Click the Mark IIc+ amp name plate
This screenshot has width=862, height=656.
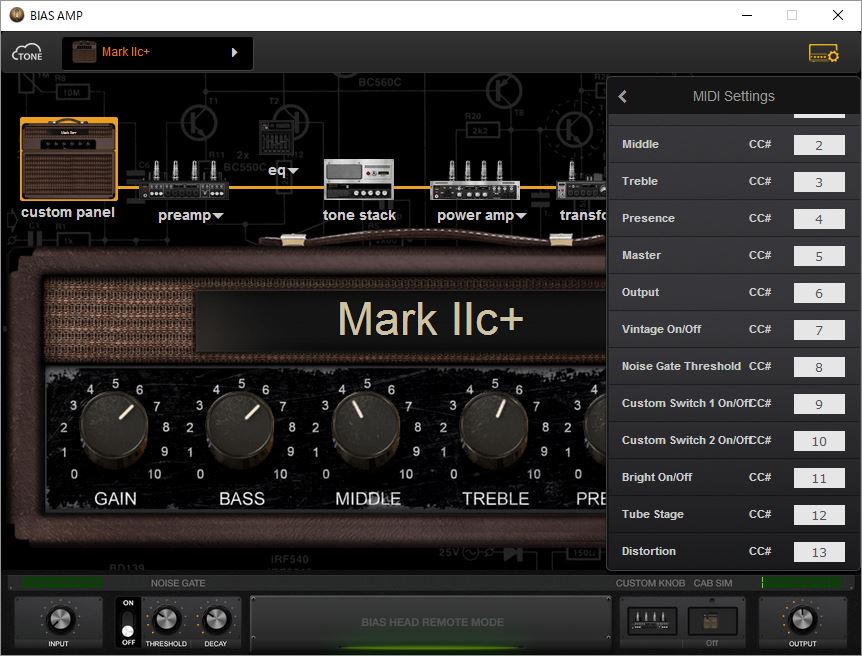401,320
